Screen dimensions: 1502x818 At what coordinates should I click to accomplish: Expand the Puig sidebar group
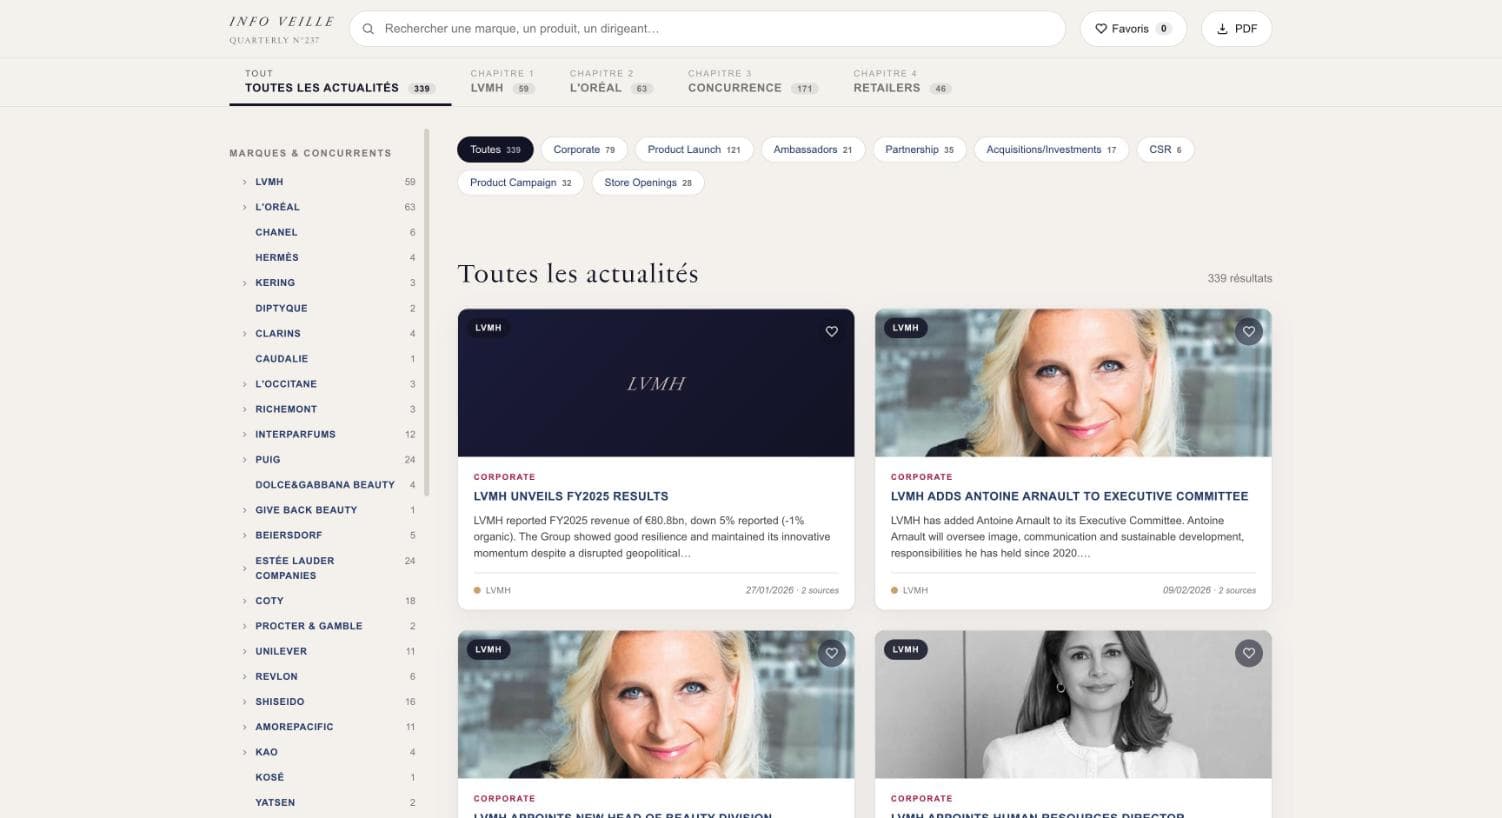[244, 460]
